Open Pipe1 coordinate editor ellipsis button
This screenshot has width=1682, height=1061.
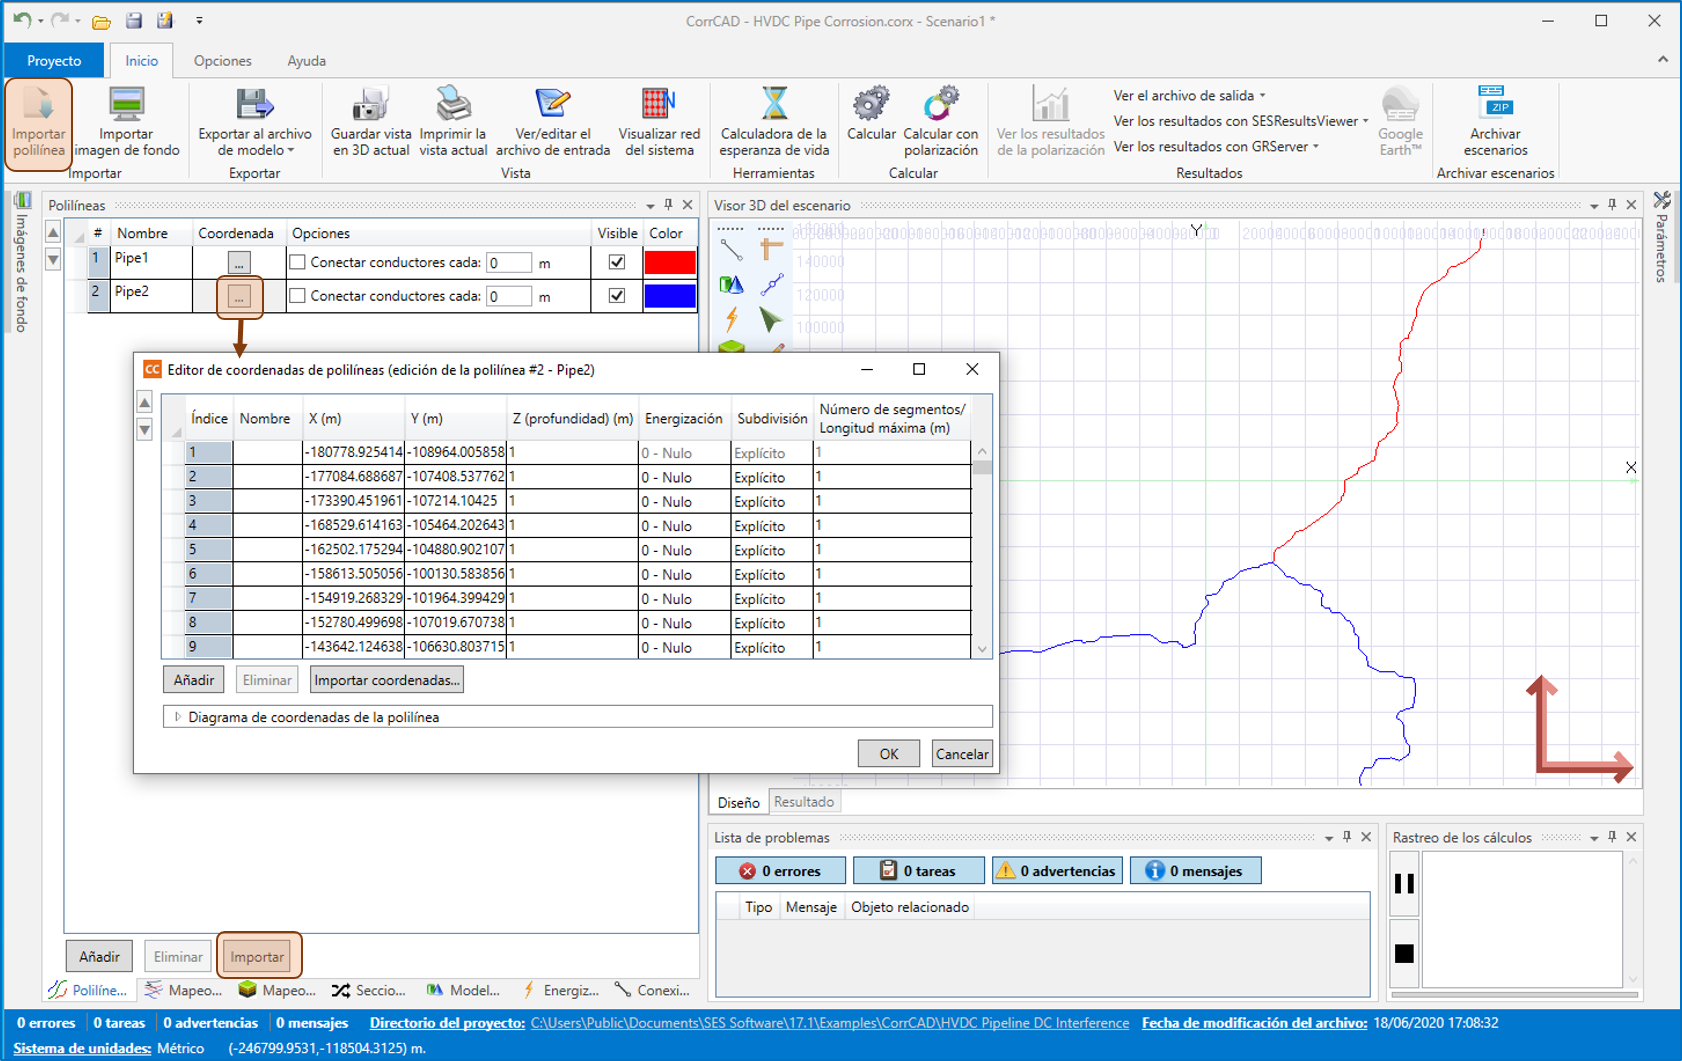pyautogui.click(x=238, y=263)
